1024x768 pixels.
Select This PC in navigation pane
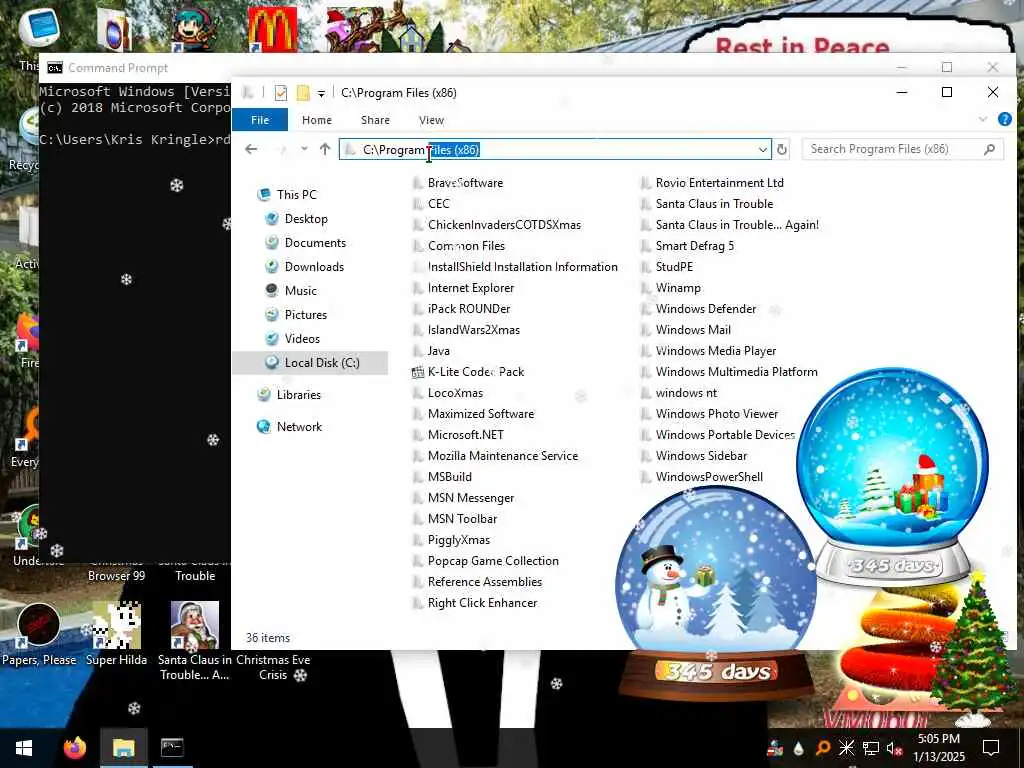[296, 195]
